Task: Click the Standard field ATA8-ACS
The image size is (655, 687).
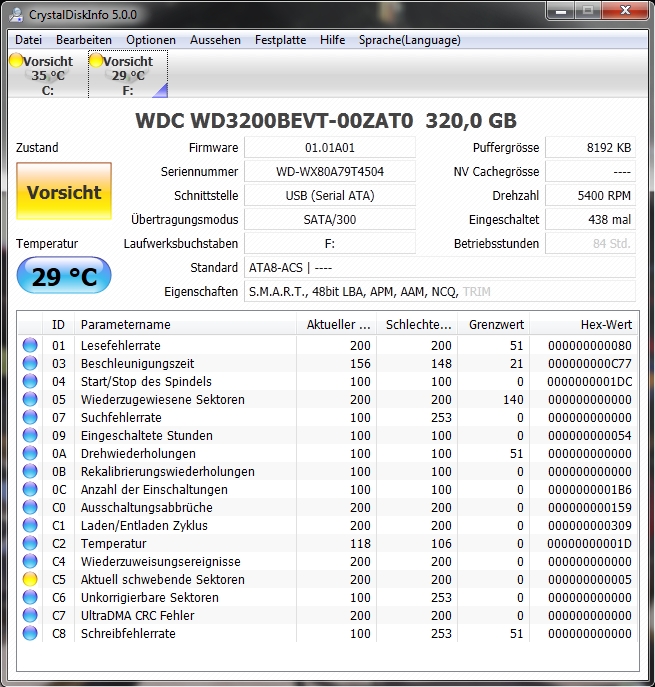Action: click(439, 267)
